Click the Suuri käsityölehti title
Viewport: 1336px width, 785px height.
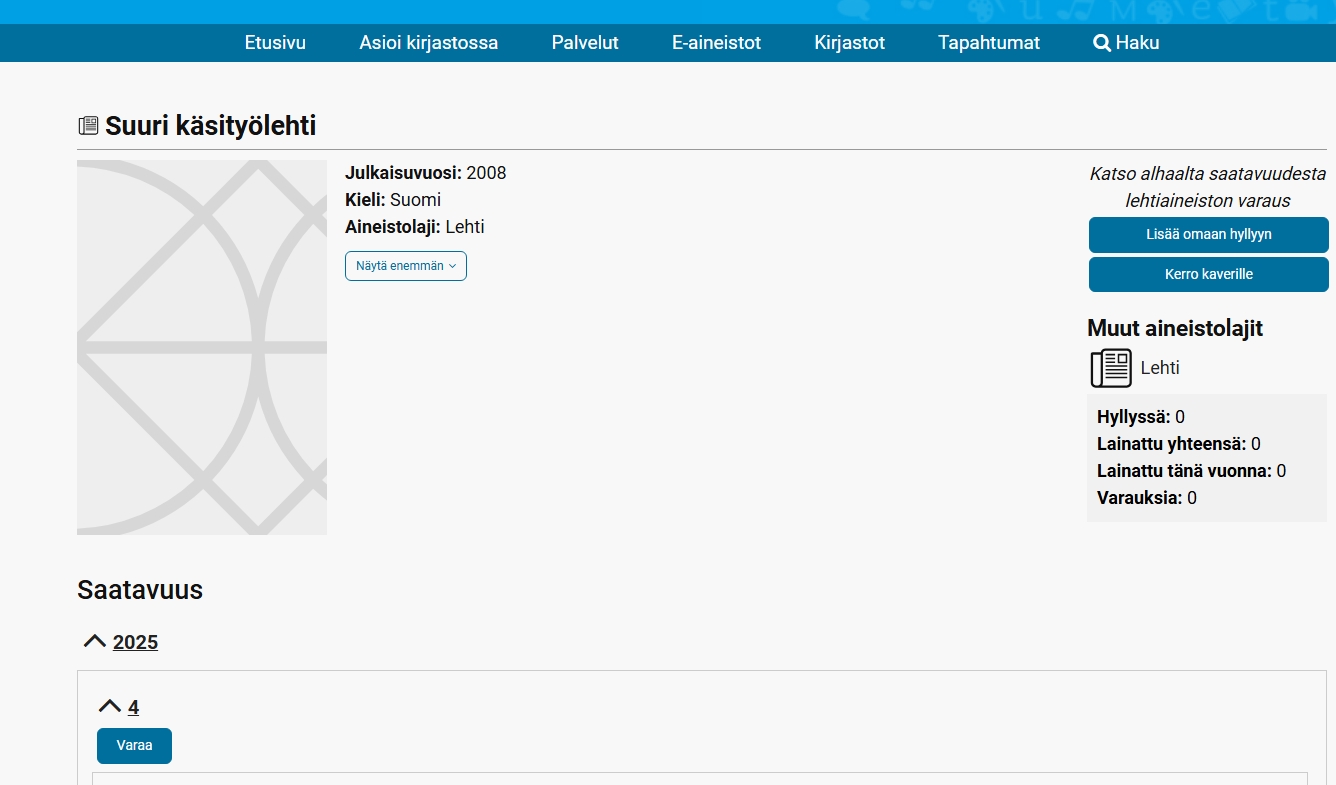coord(210,126)
